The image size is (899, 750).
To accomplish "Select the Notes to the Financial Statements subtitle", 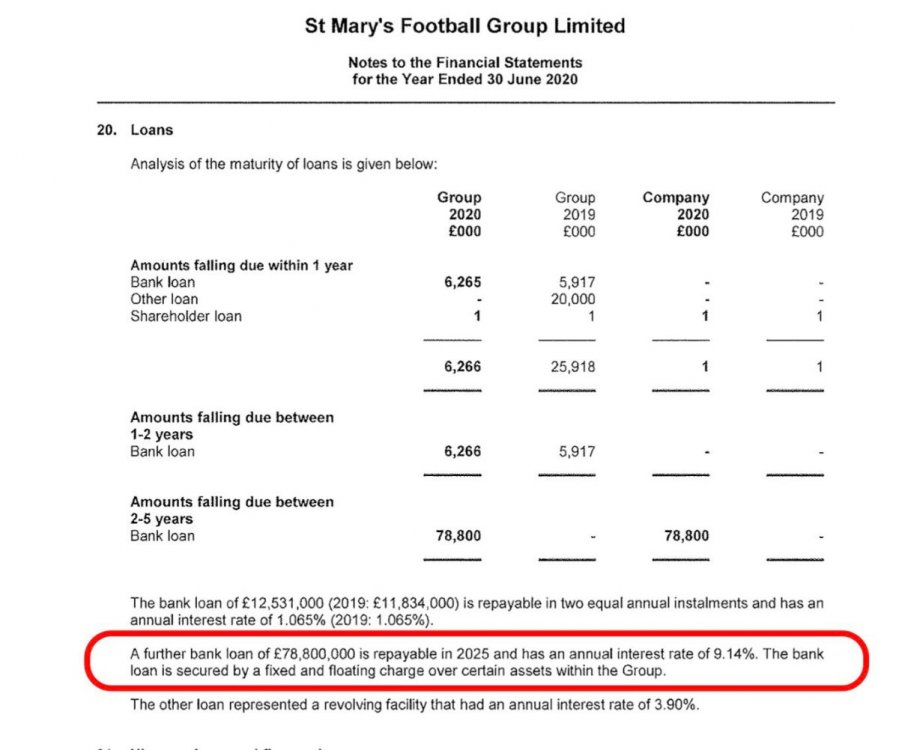I will [x=465, y=63].
